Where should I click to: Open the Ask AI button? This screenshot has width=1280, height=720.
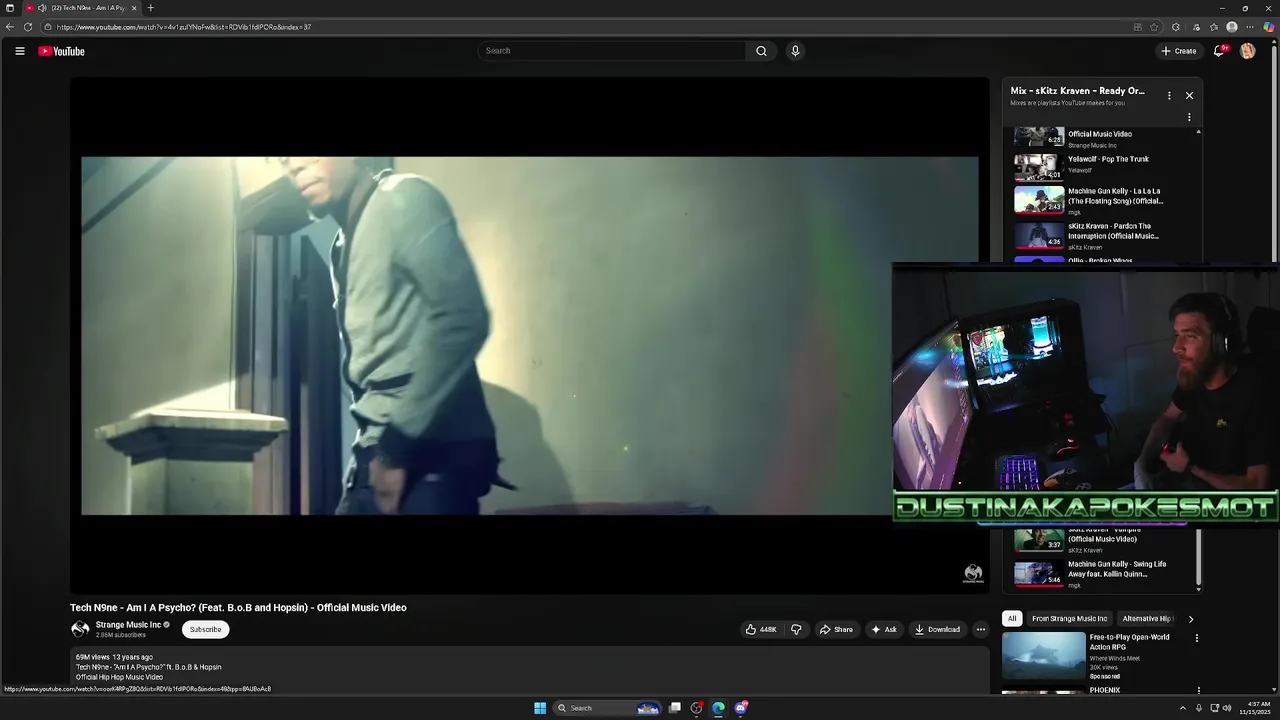(x=883, y=629)
